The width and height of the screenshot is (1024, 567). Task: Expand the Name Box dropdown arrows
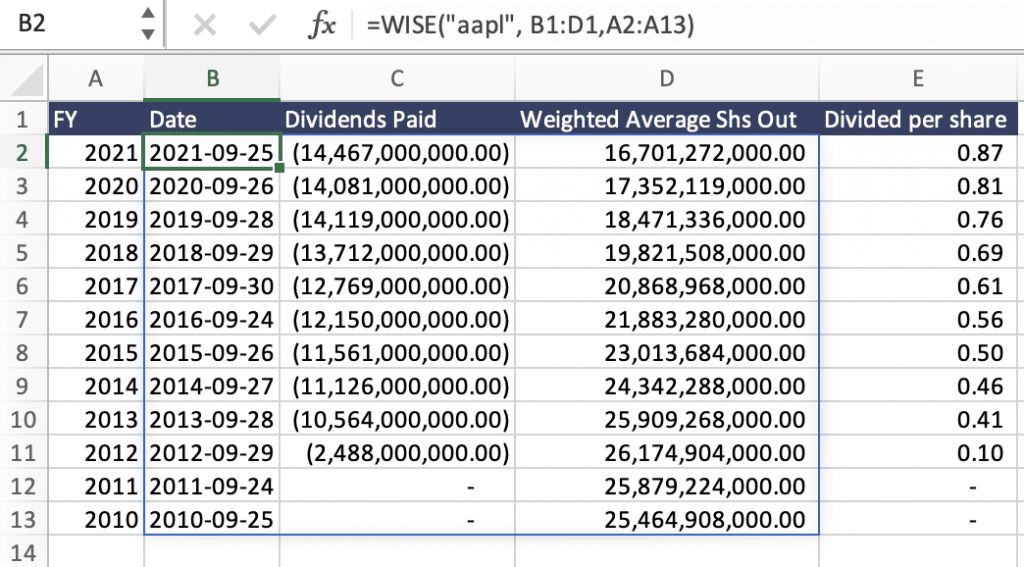(x=148, y=24)
